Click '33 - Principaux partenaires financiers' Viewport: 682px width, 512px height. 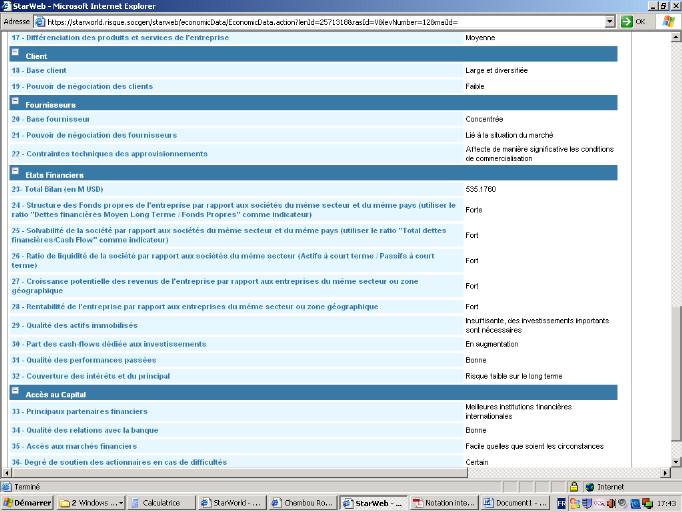pos(79,412)
